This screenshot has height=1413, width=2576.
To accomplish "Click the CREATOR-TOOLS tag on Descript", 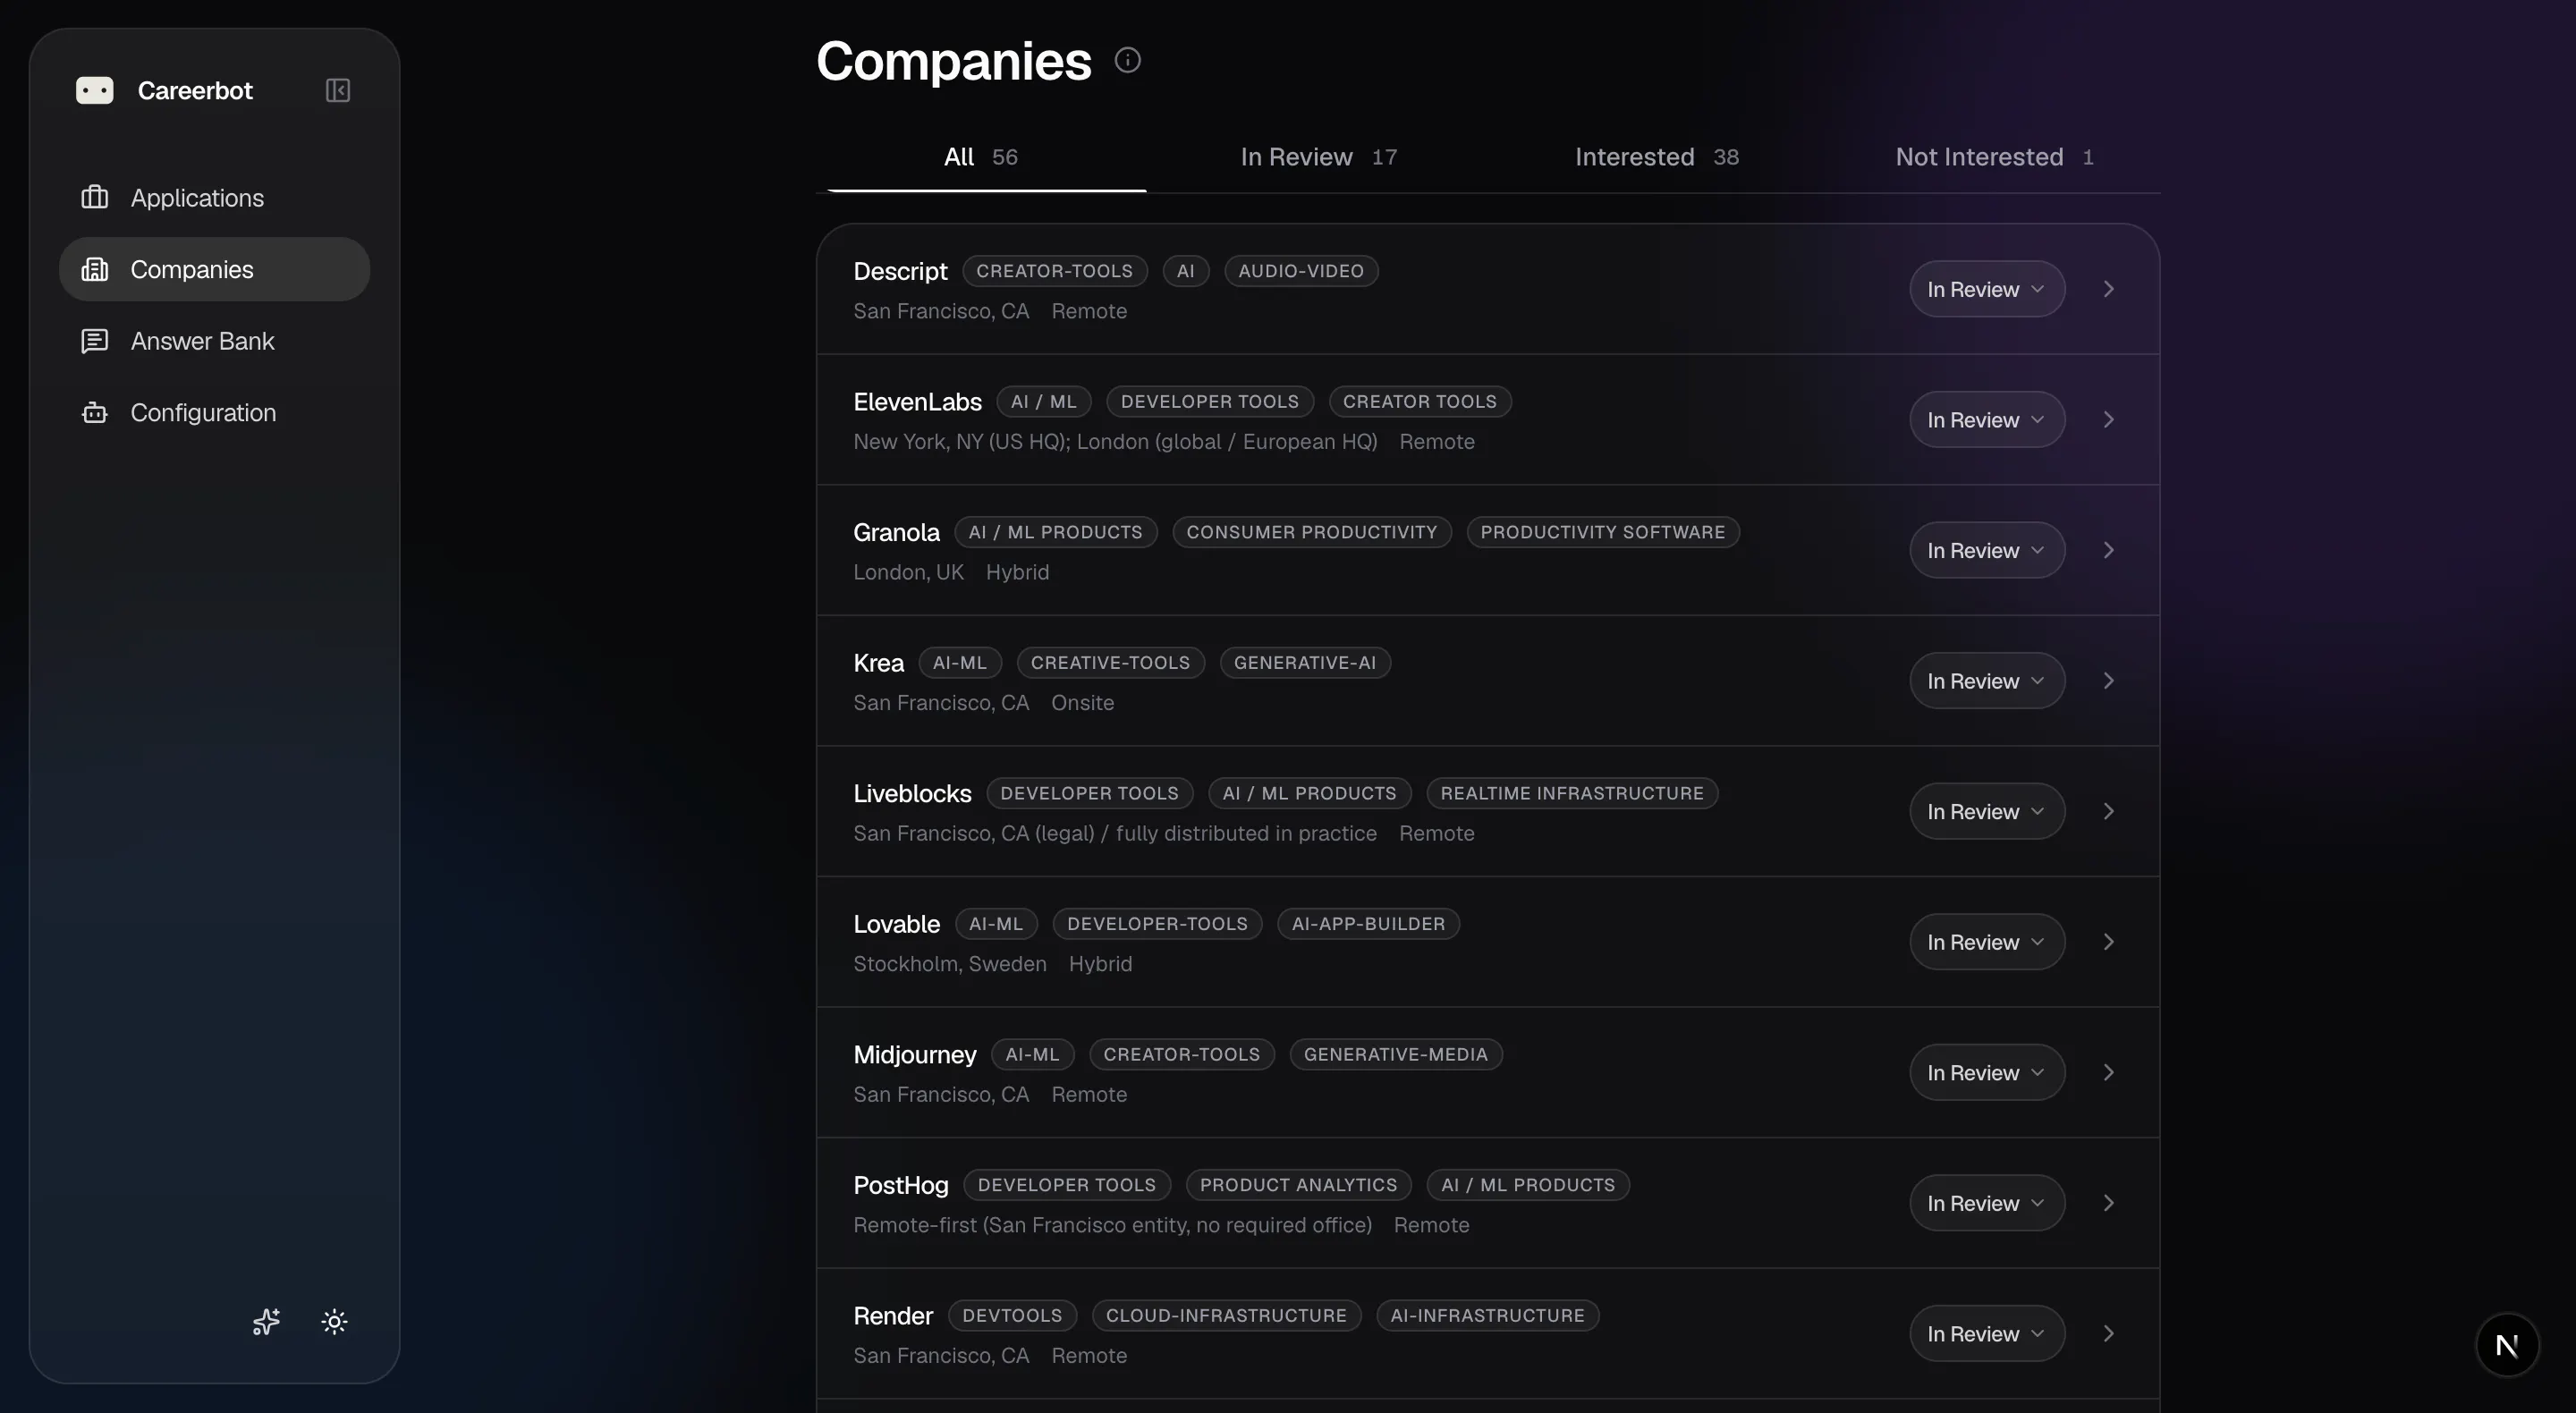I will click(1054, 271).
